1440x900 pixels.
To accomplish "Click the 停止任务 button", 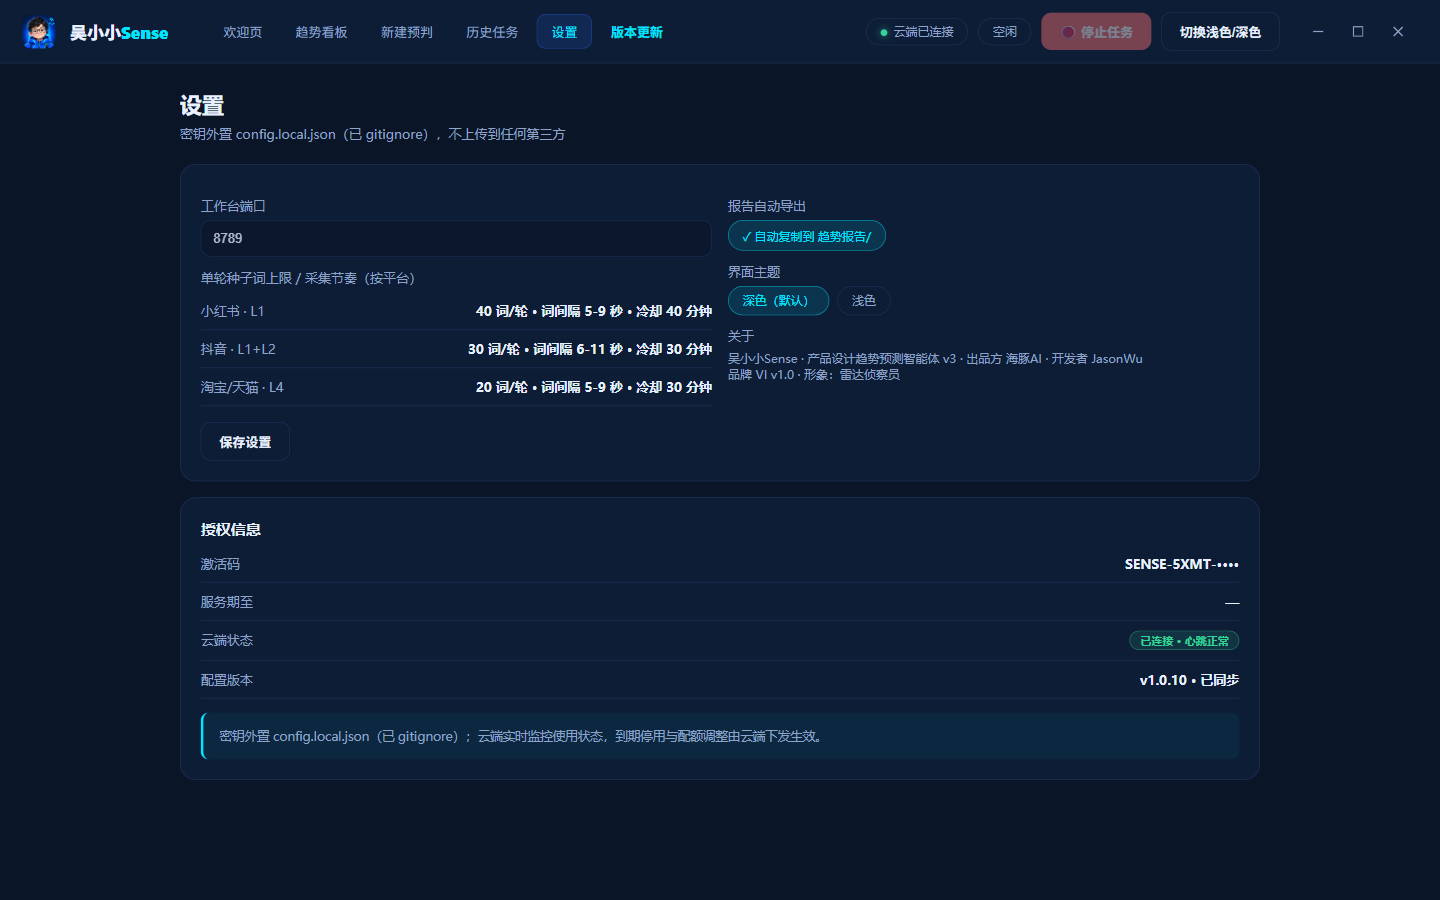I will click(x=1096, y=32).
